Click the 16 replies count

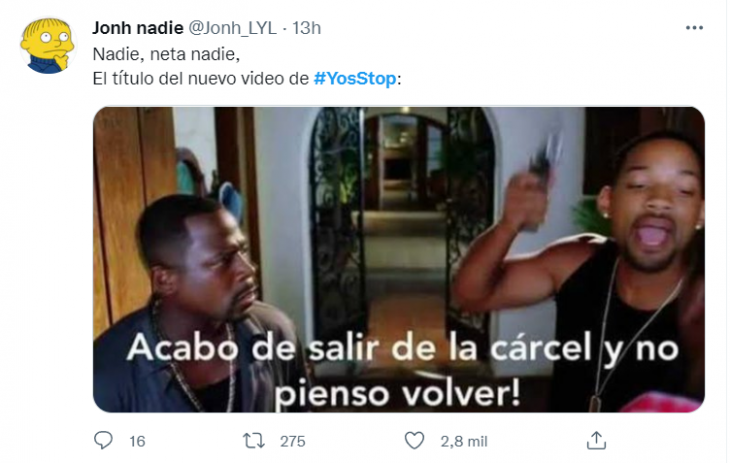pyautogui.click(x=137, y=441)
